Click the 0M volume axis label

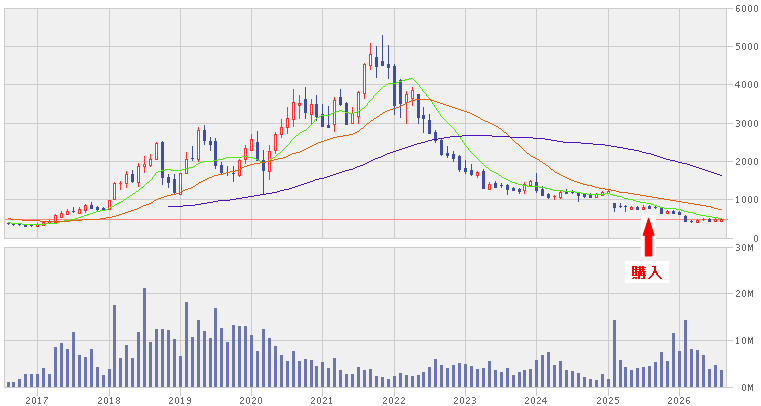[x=747, y=388]
